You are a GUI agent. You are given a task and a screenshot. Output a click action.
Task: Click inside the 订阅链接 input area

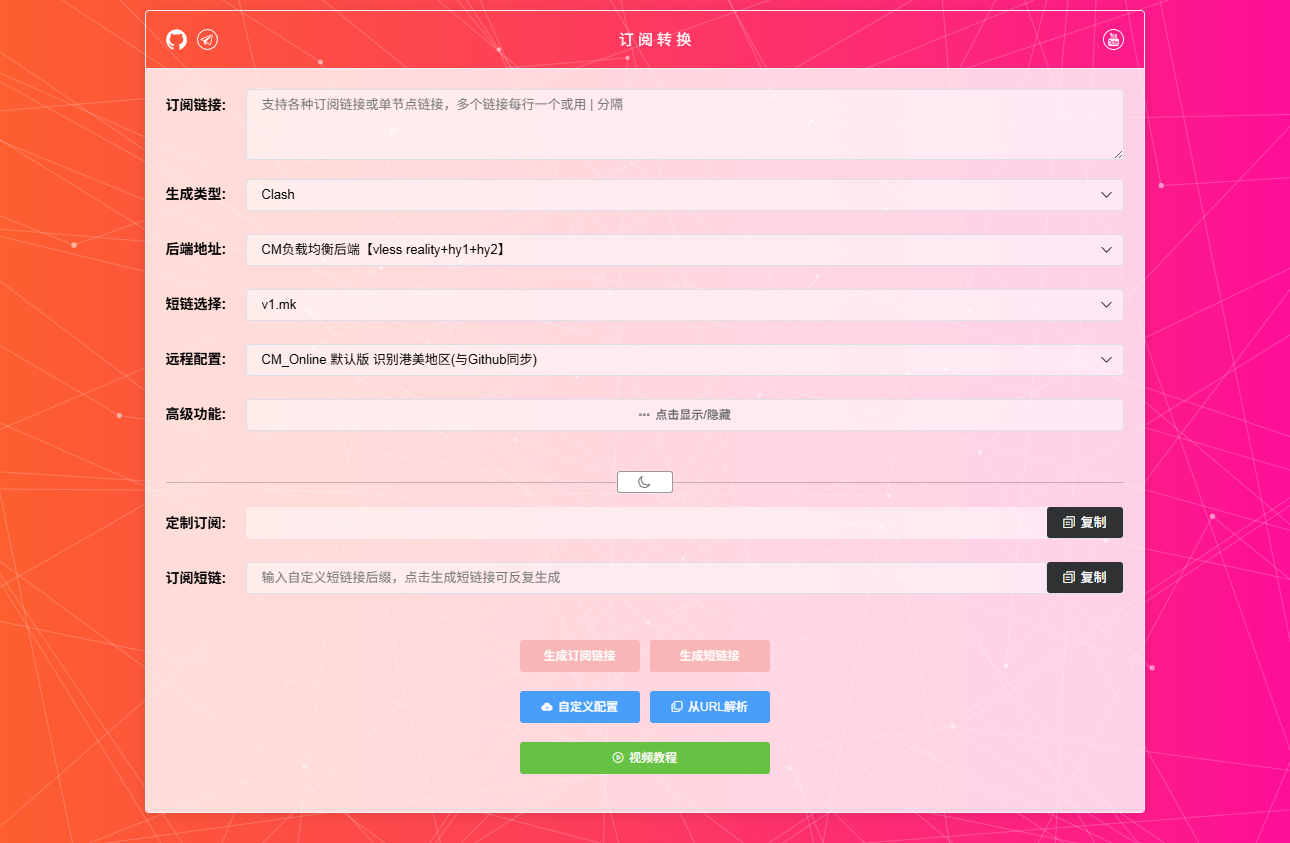(684, 122)
